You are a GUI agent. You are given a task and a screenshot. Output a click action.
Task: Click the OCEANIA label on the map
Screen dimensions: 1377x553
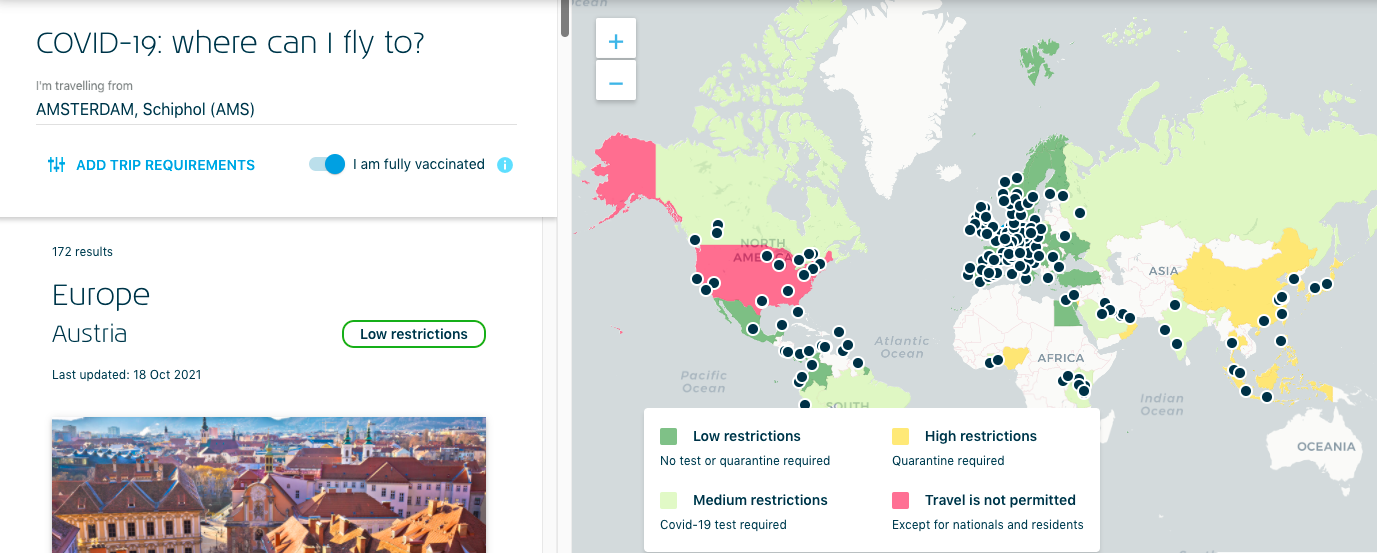(1326, 447)
